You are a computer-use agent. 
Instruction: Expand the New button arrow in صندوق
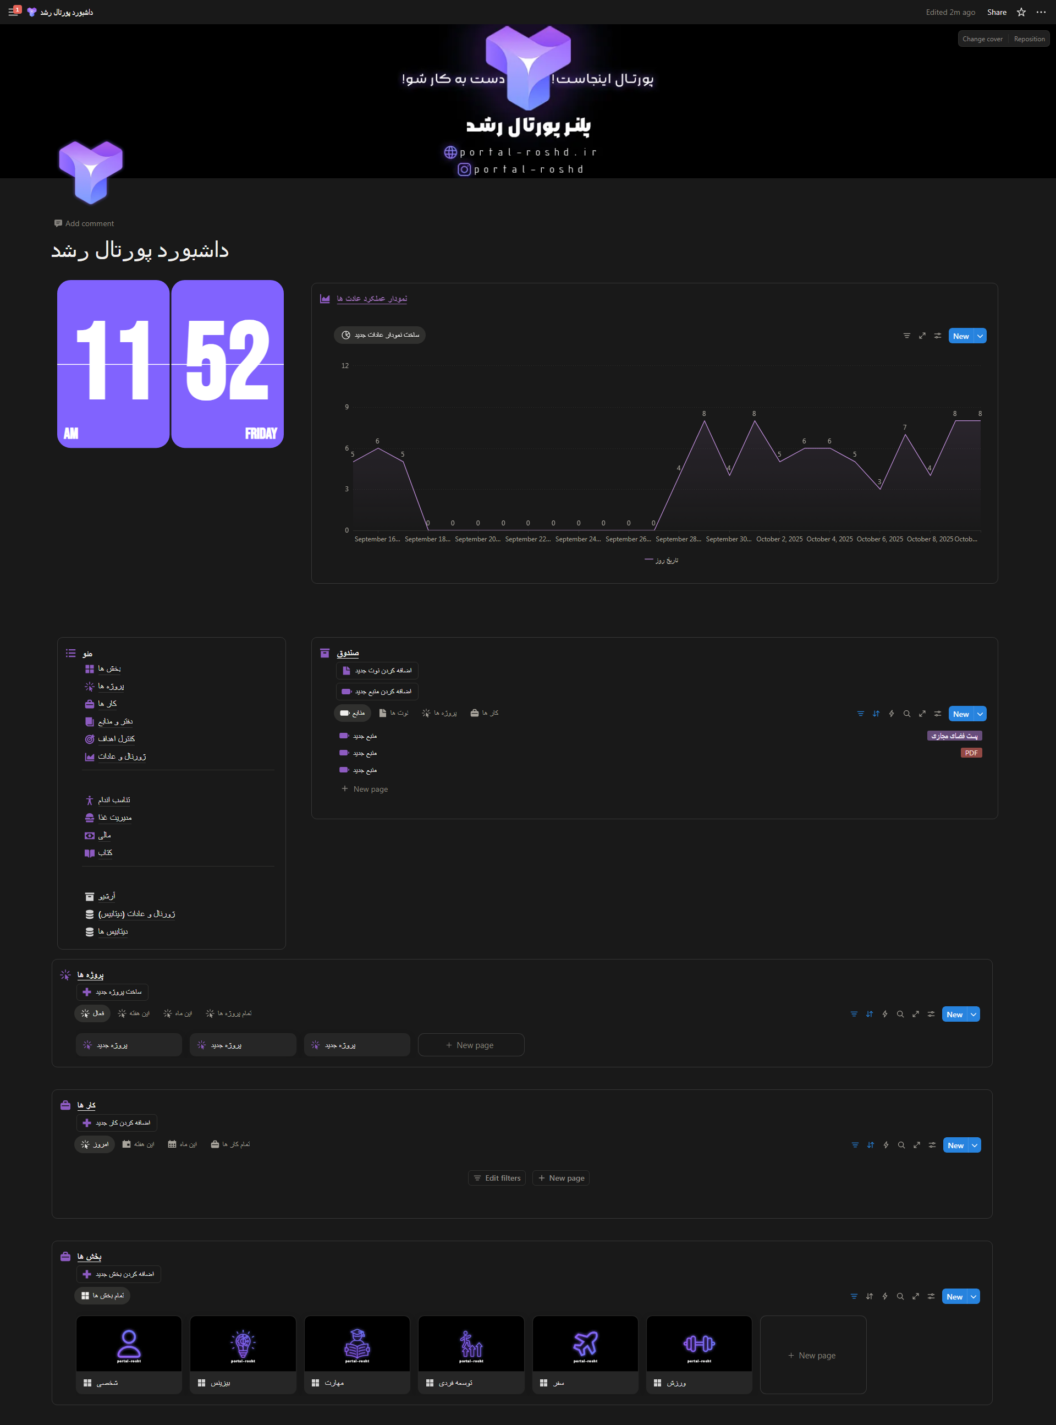coord(981,714)
